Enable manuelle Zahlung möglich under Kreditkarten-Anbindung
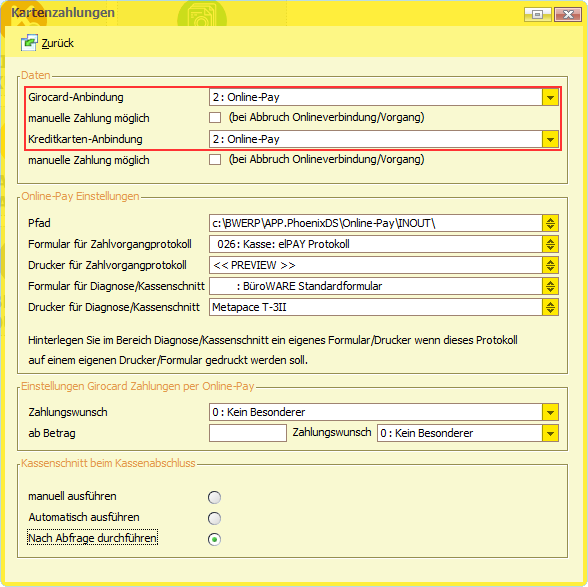Viewport: 588px width, 587px height. point(215,160)
